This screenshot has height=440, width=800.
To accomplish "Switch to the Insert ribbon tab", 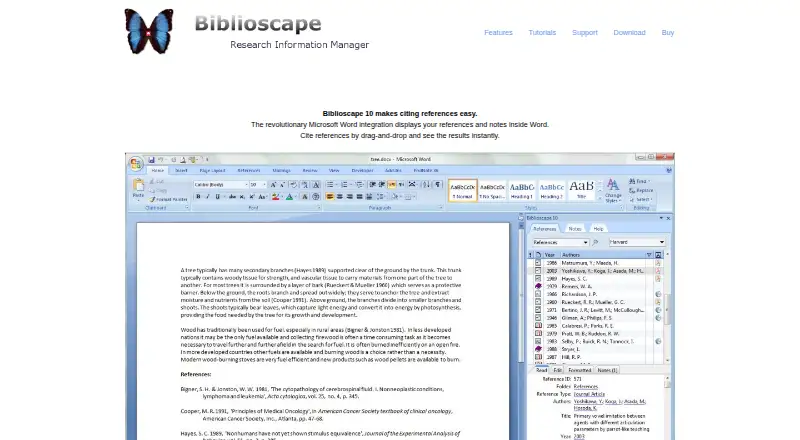I will (x=181, y=170).
